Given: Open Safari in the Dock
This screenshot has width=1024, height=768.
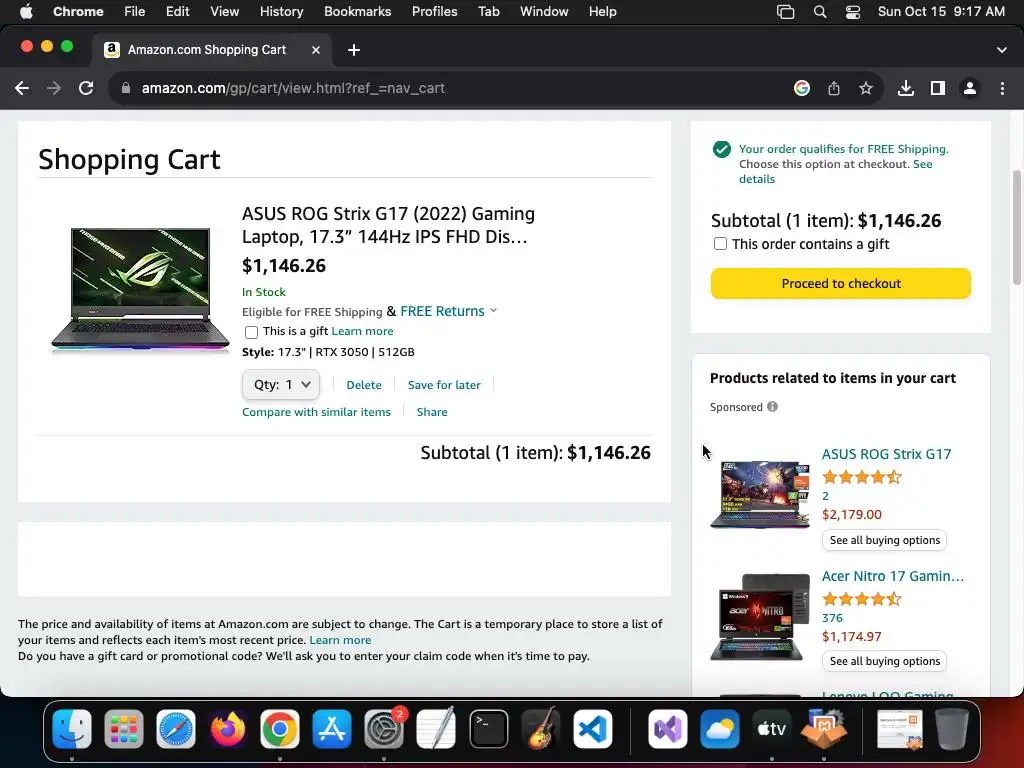Looking at the screenshot, I should [176, 729].
